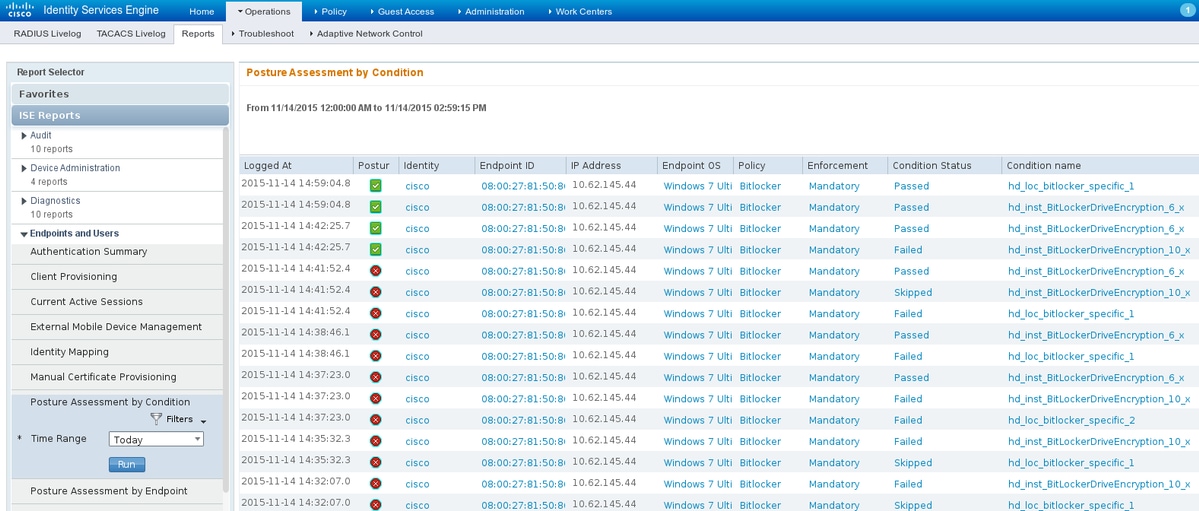Click the Filters funnel icon
This screenshot has width=1199, height=511.
tap(156, 418)
